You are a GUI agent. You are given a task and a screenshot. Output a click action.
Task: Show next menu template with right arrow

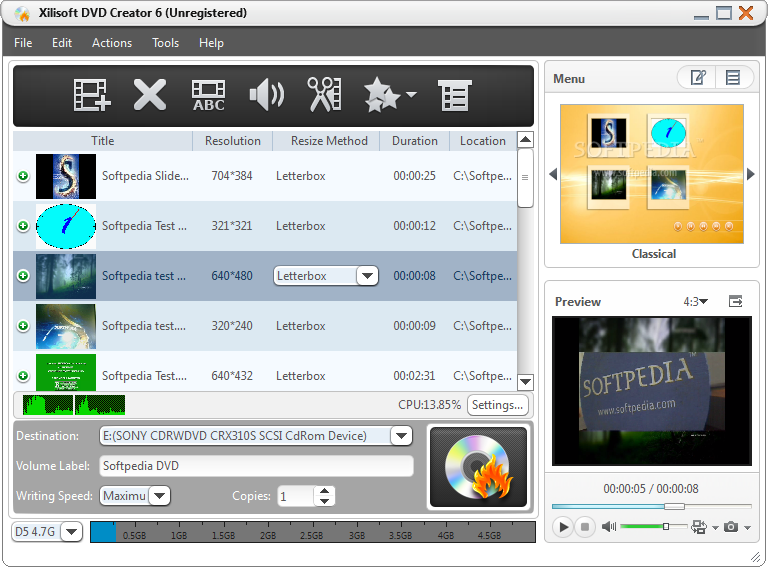(750, 174)
